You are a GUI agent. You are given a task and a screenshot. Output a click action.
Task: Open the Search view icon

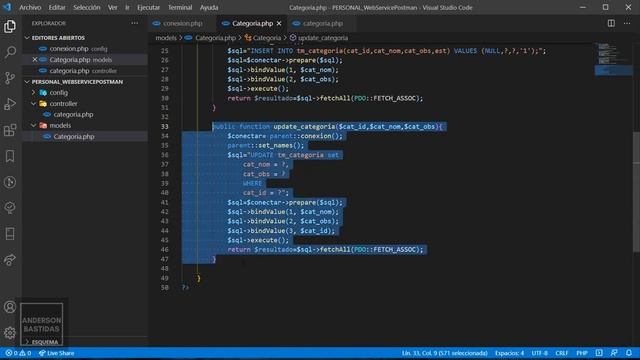click(x=10, y=52)
